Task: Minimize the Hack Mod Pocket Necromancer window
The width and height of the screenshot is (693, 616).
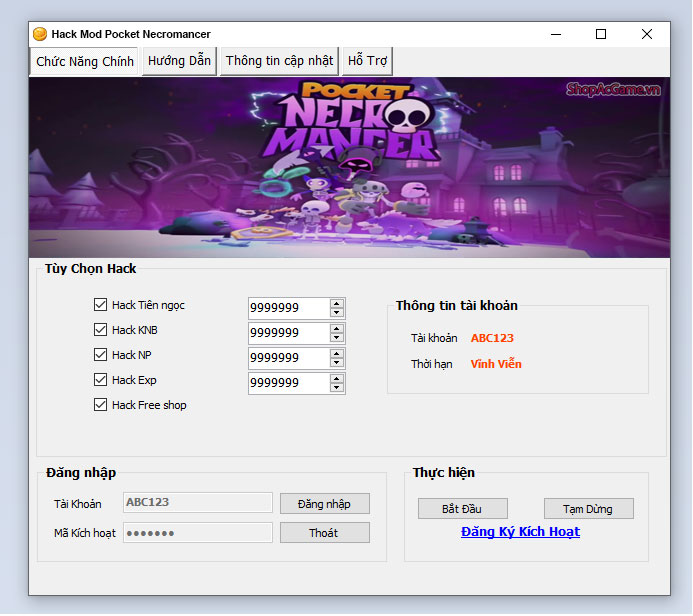Action: point(556,34)
